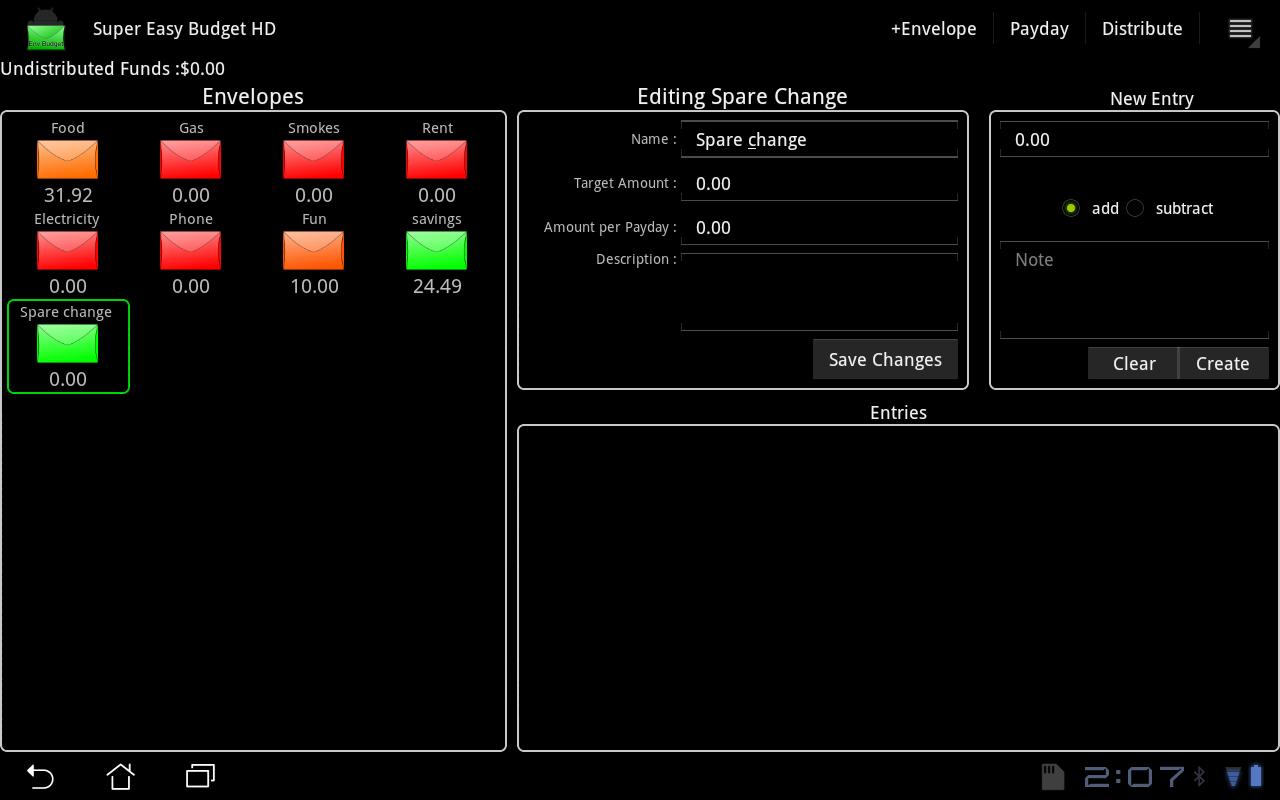The width and height of the screenshot is (1280, 800).
Task: Click the Fun balance 10.00
Action: [x=314, y=286]
